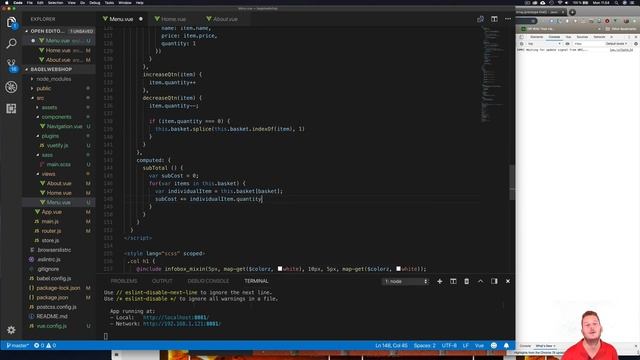Clear the DevTools console
This screenshot has height=360, width=640.
click(x=521, y=44)
